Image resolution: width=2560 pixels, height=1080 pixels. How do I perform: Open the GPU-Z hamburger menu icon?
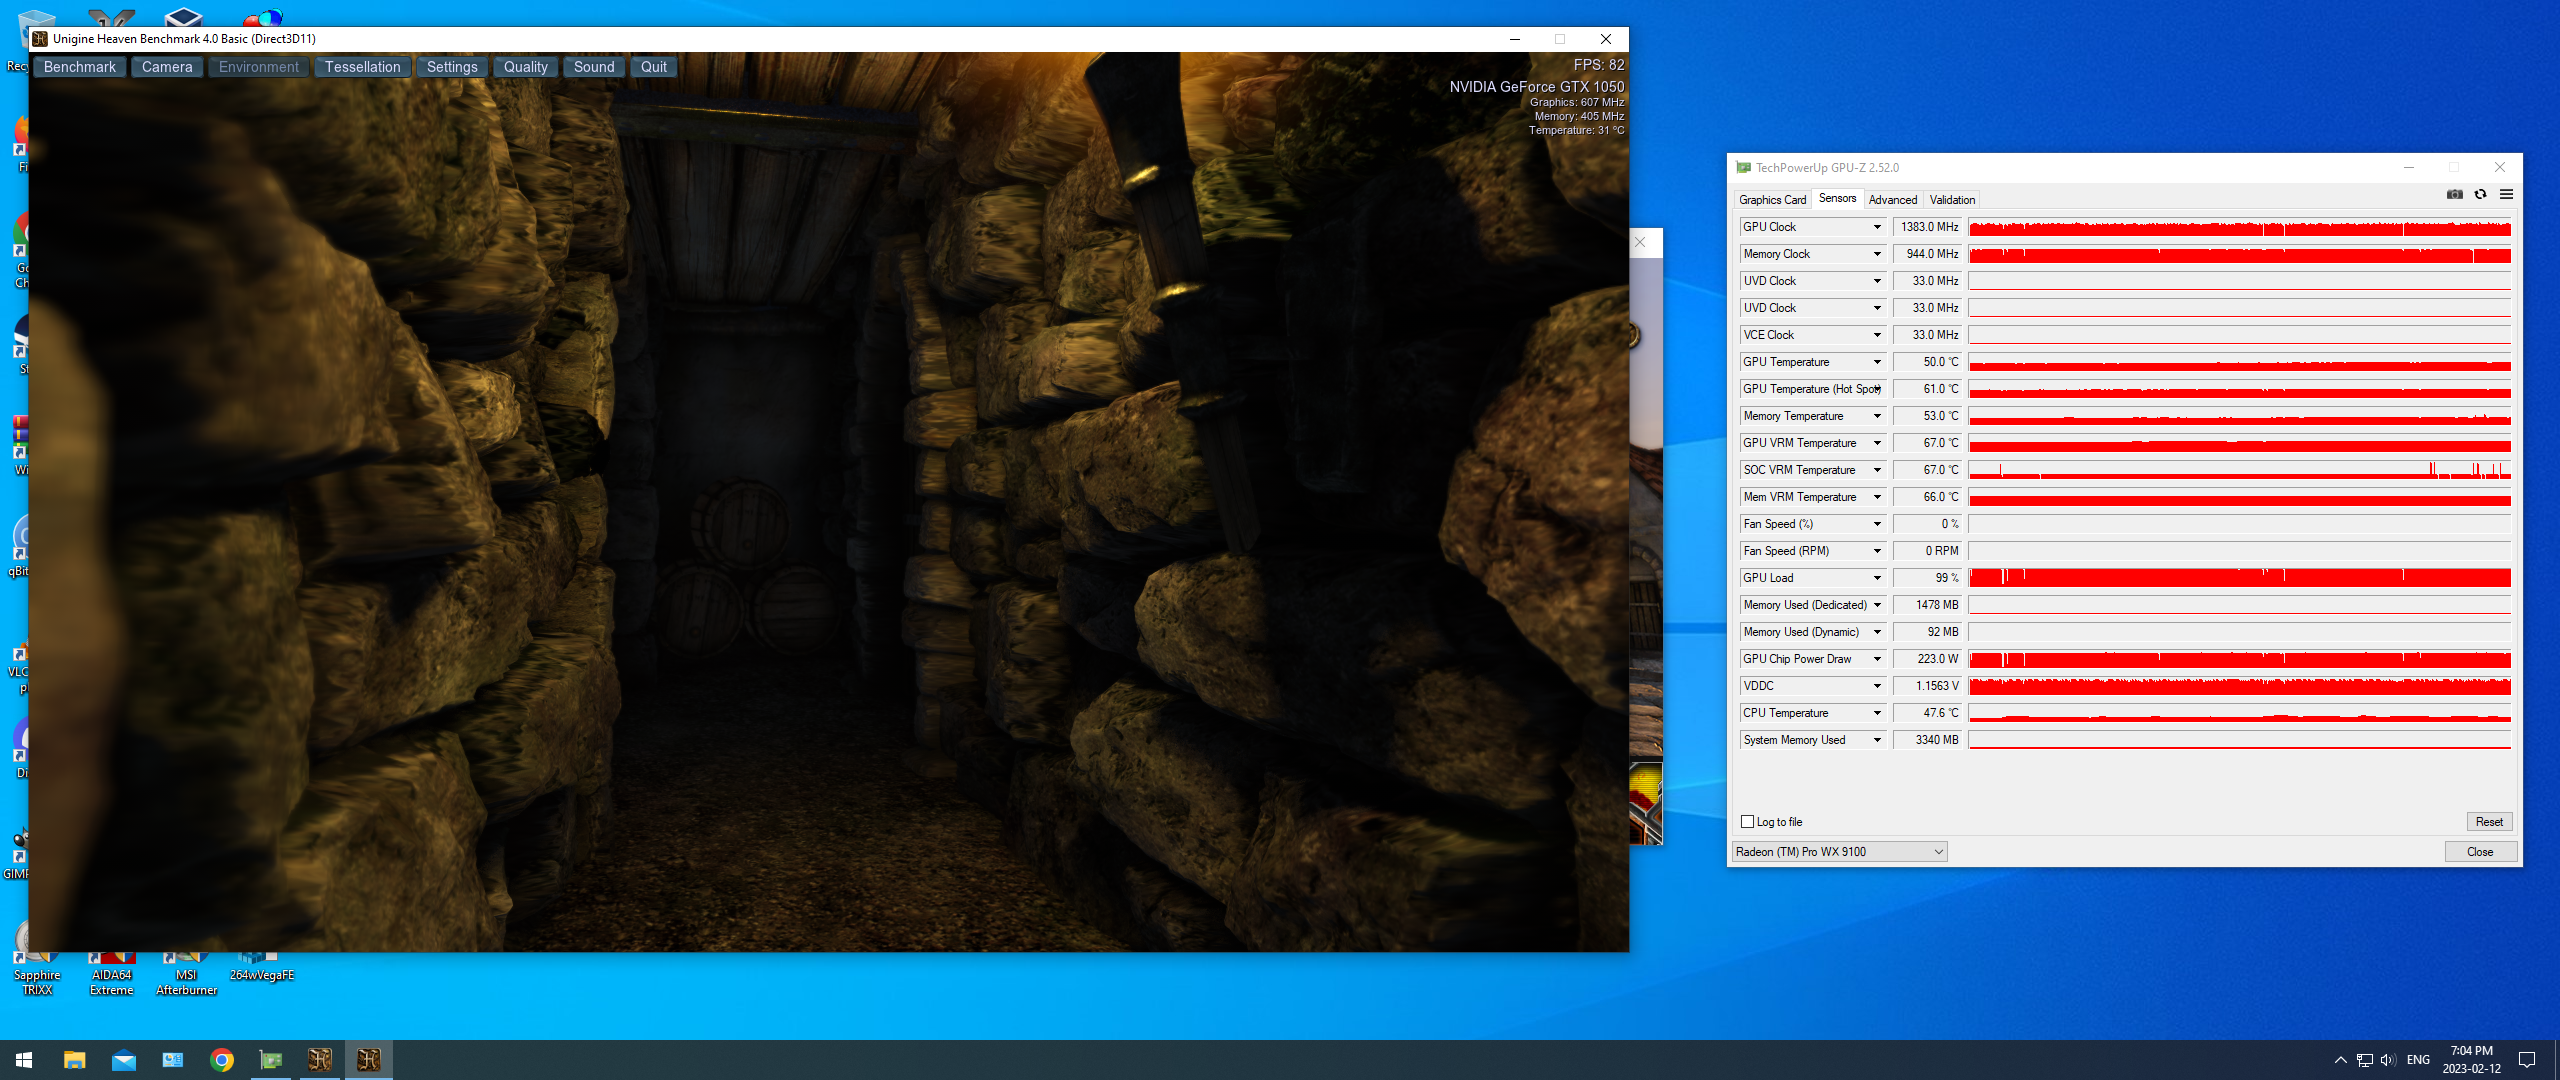tap(2506, 195)
